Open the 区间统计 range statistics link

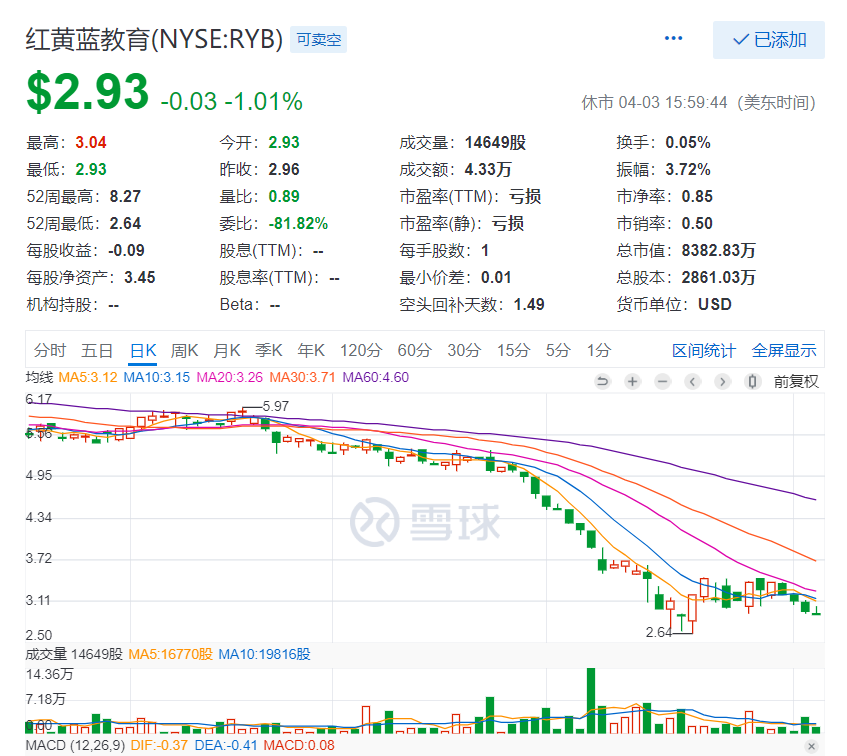click(704, 350)
